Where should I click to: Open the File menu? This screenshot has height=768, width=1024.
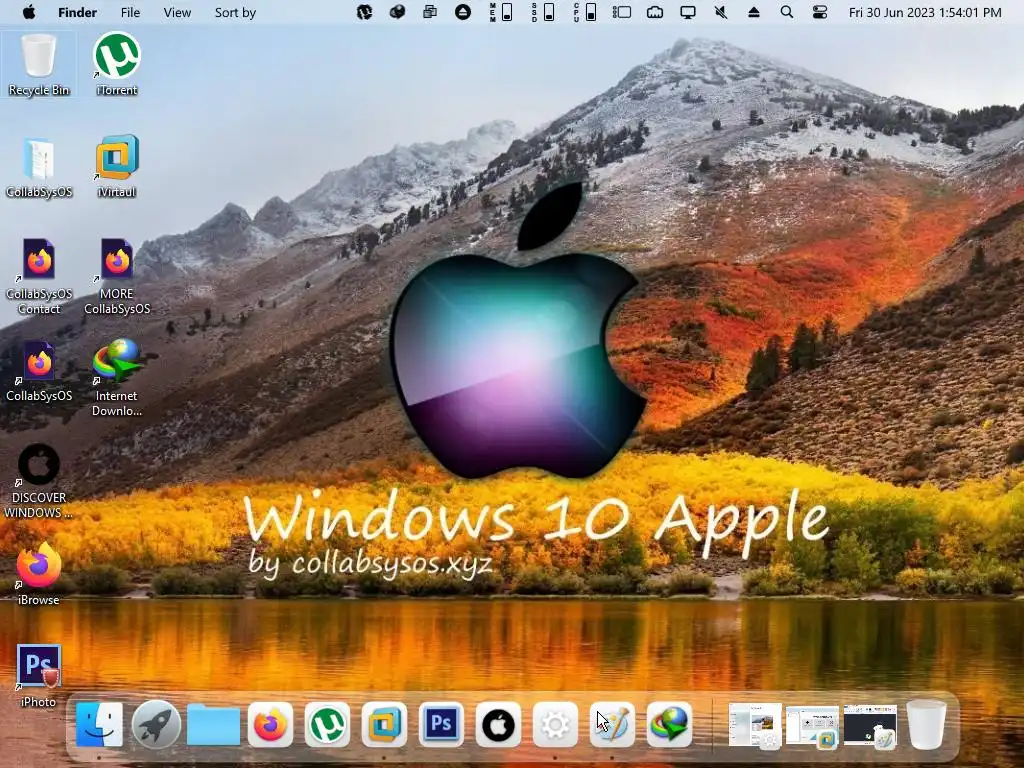coord(130,12)
